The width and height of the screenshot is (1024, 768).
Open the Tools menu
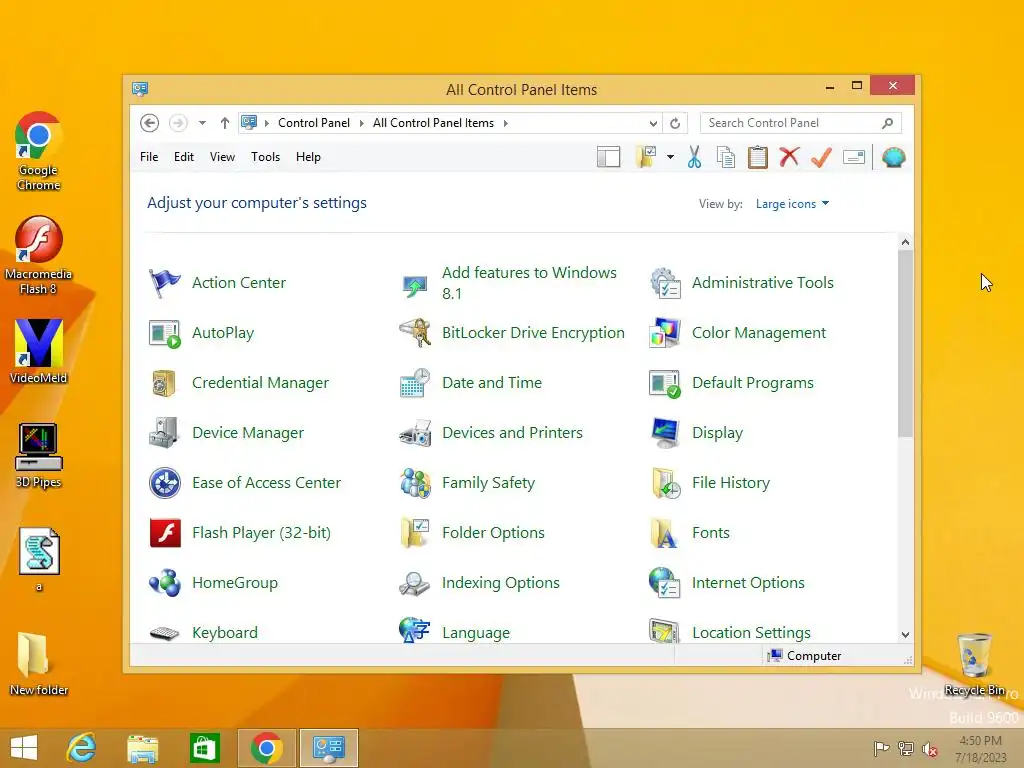(x=265, y=157)
